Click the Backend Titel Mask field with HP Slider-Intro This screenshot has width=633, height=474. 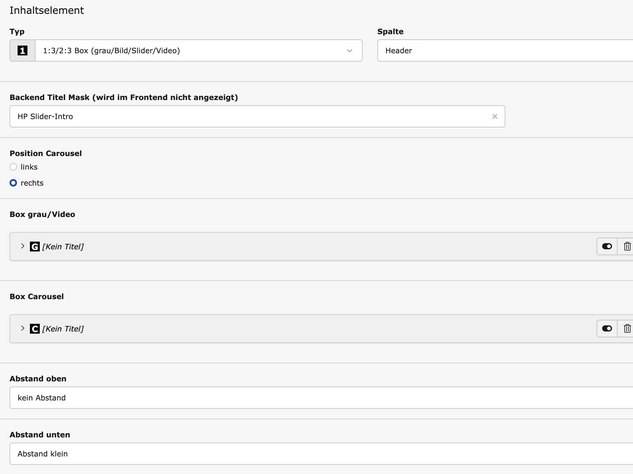pos(257,116)
